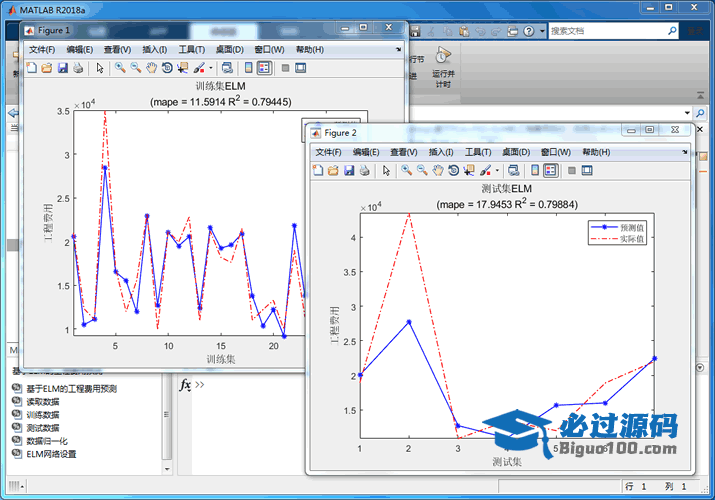Select Zoom In tool in Figure 1

pyautogui.click(x=119, y=68)
